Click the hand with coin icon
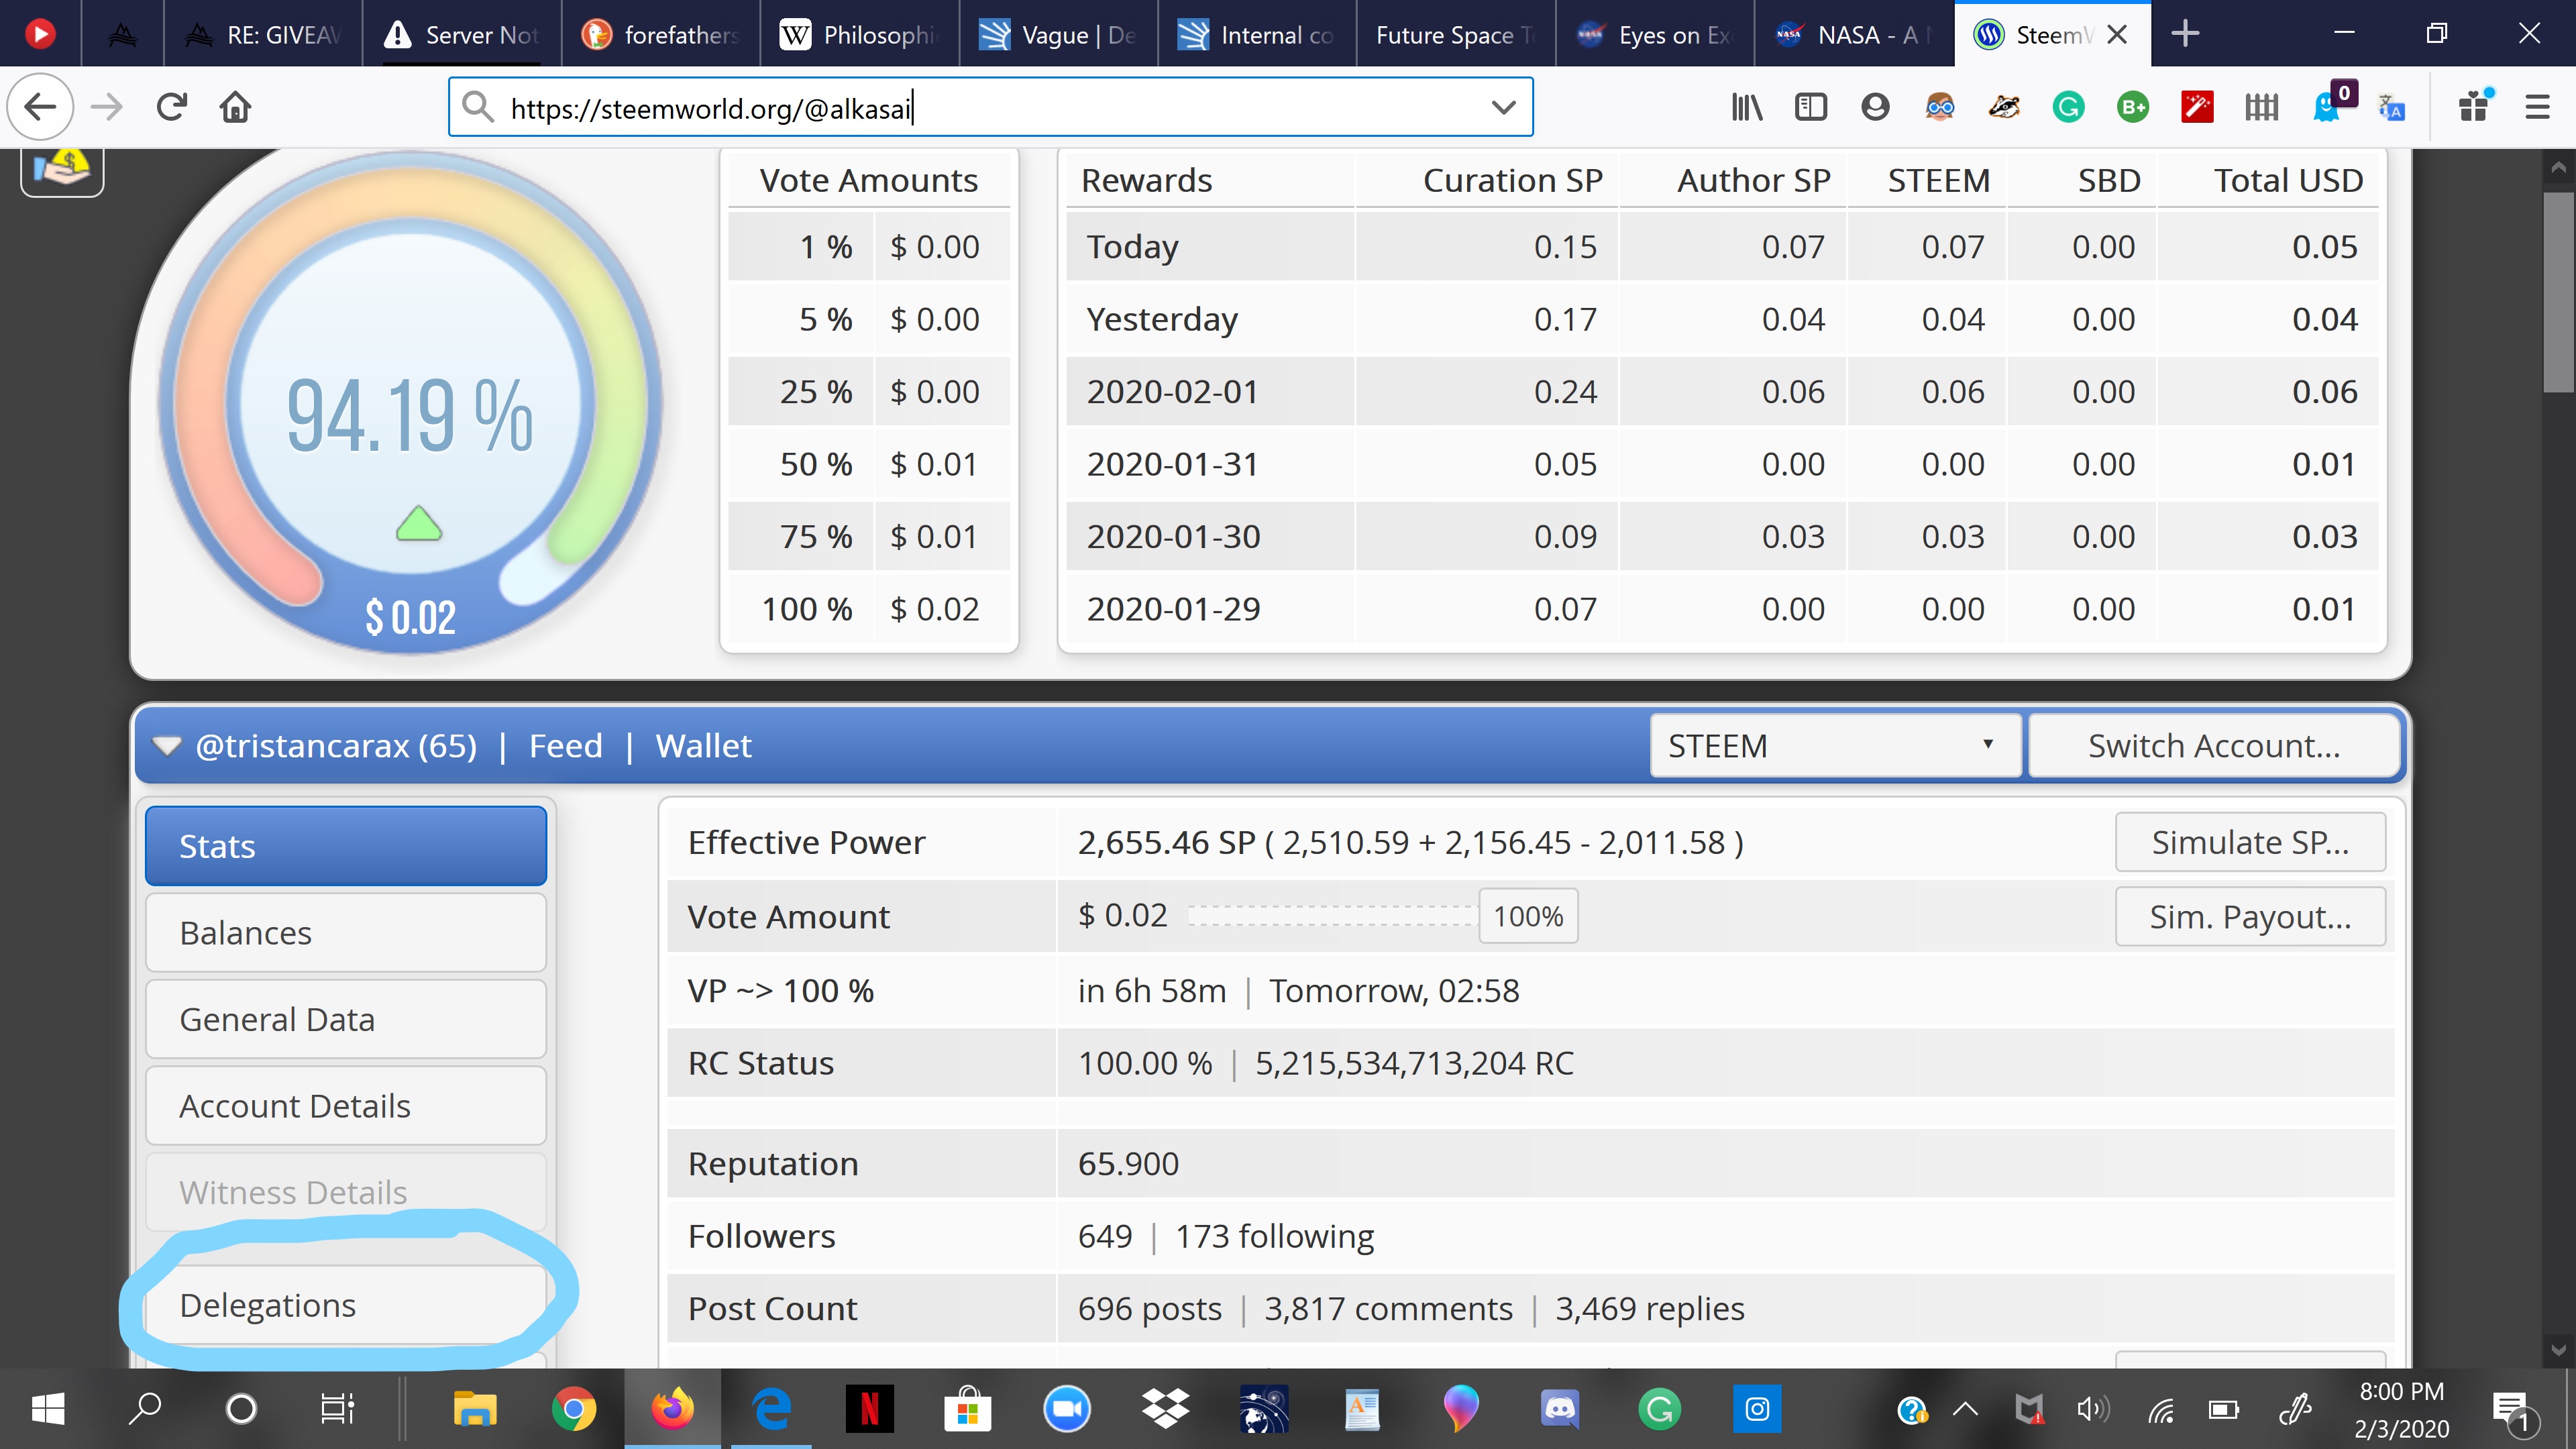2576x1449 pixels. (62, 168)
